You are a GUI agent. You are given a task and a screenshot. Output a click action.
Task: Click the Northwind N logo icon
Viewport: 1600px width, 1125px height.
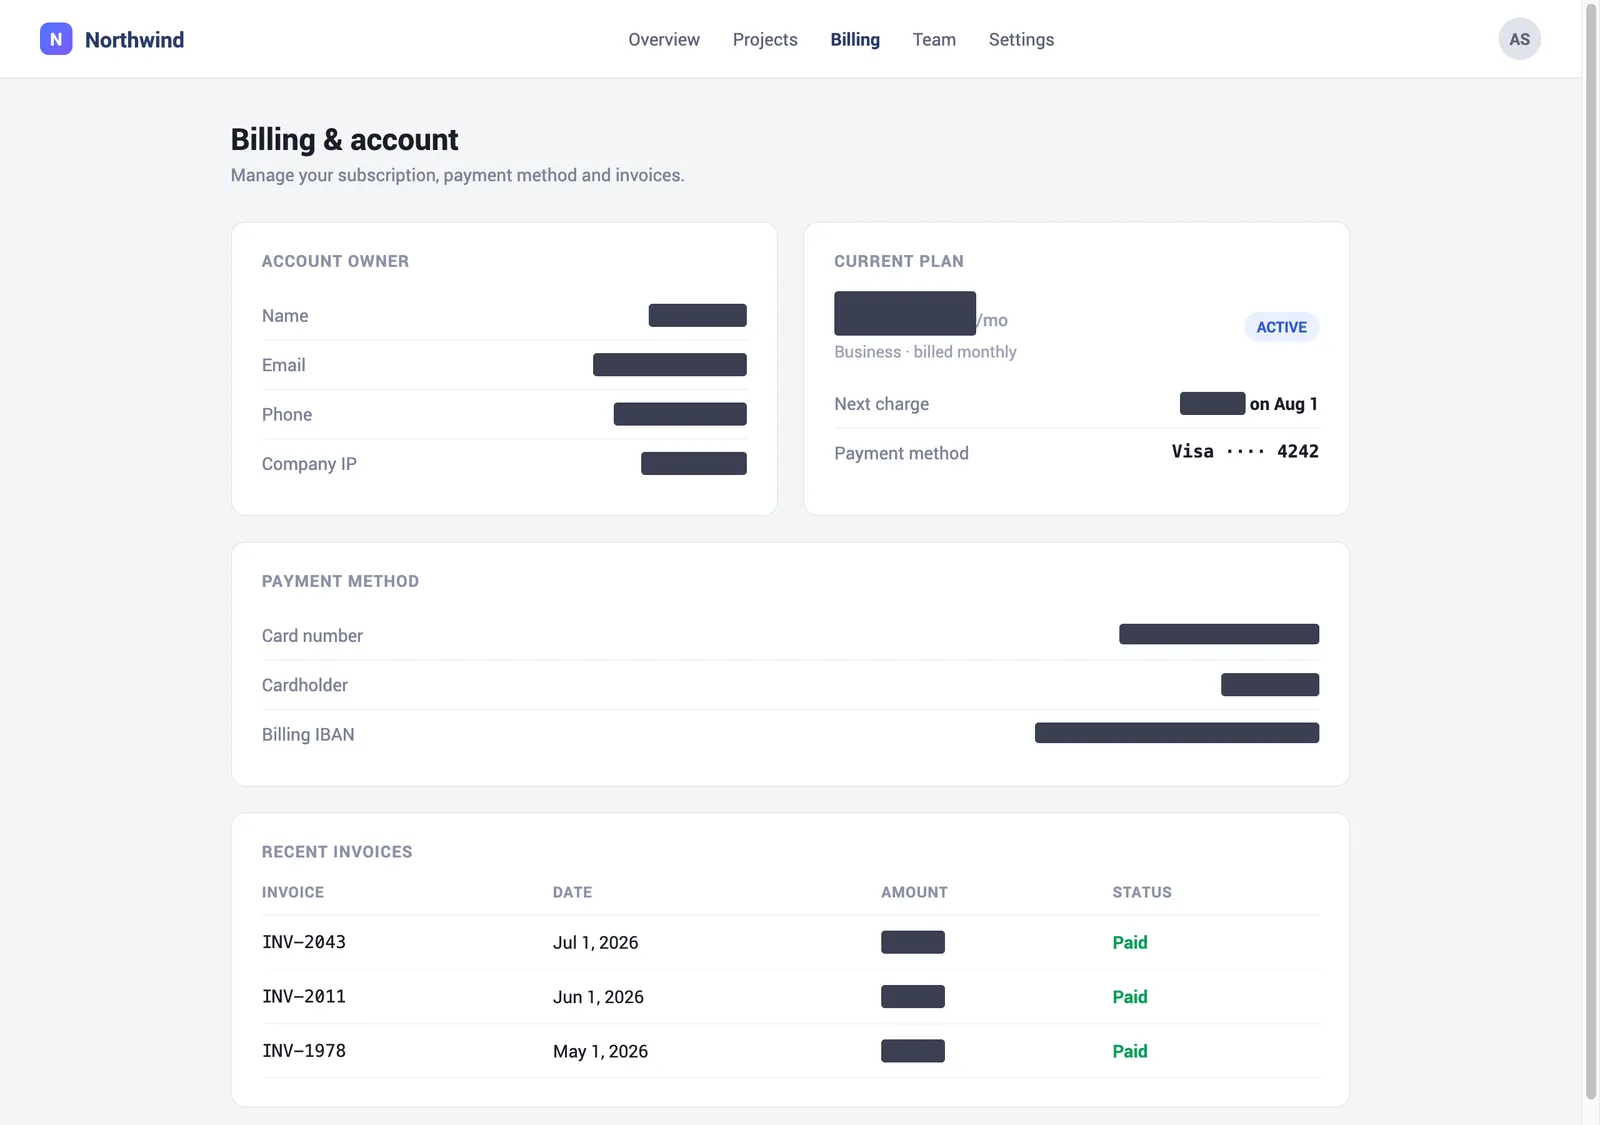click(56, 39)
